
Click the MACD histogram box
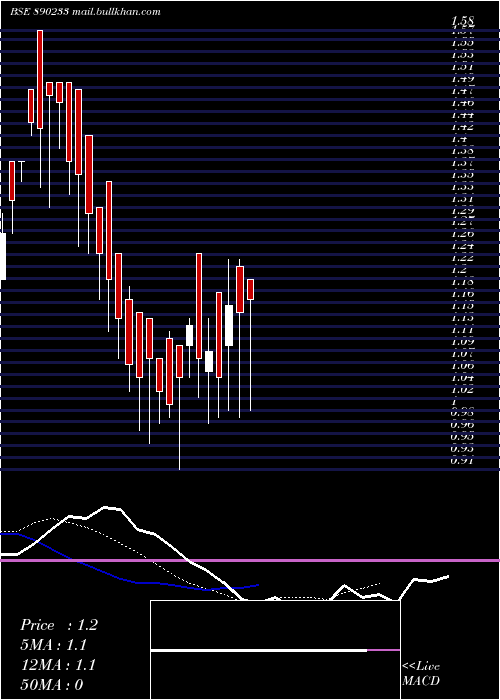pos(275,650)
